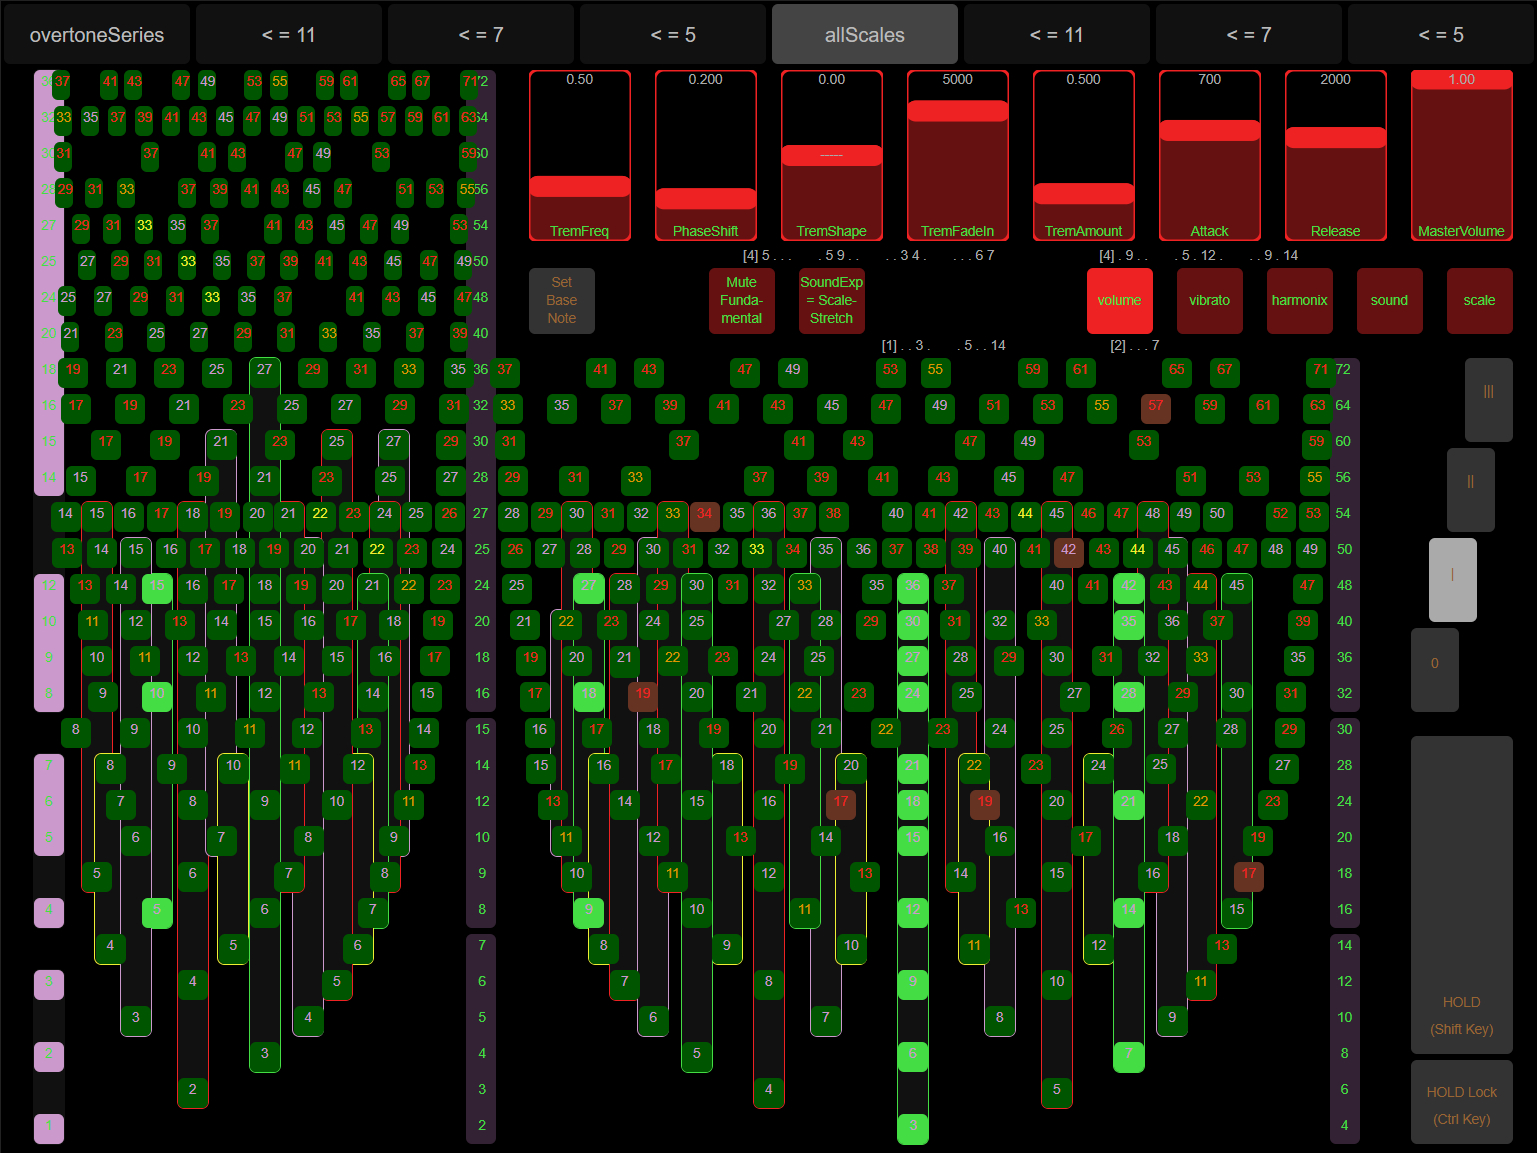Select the scale mode button
The height and width of the screenshot is (1153, 1537).
1480,300
